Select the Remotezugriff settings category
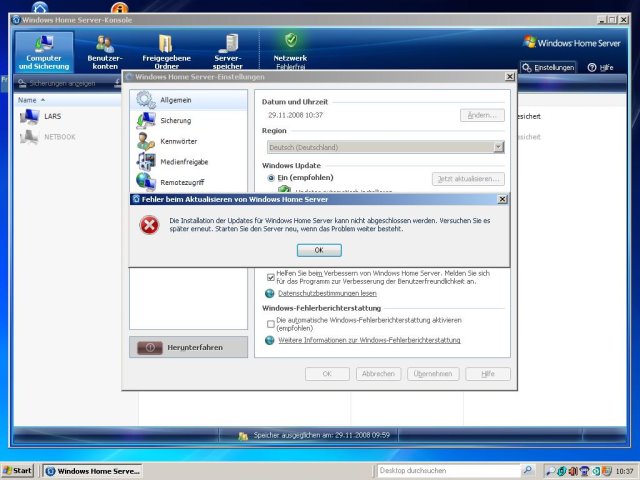The width and height of the screenshot is (640, 480). tap(189, 182)
